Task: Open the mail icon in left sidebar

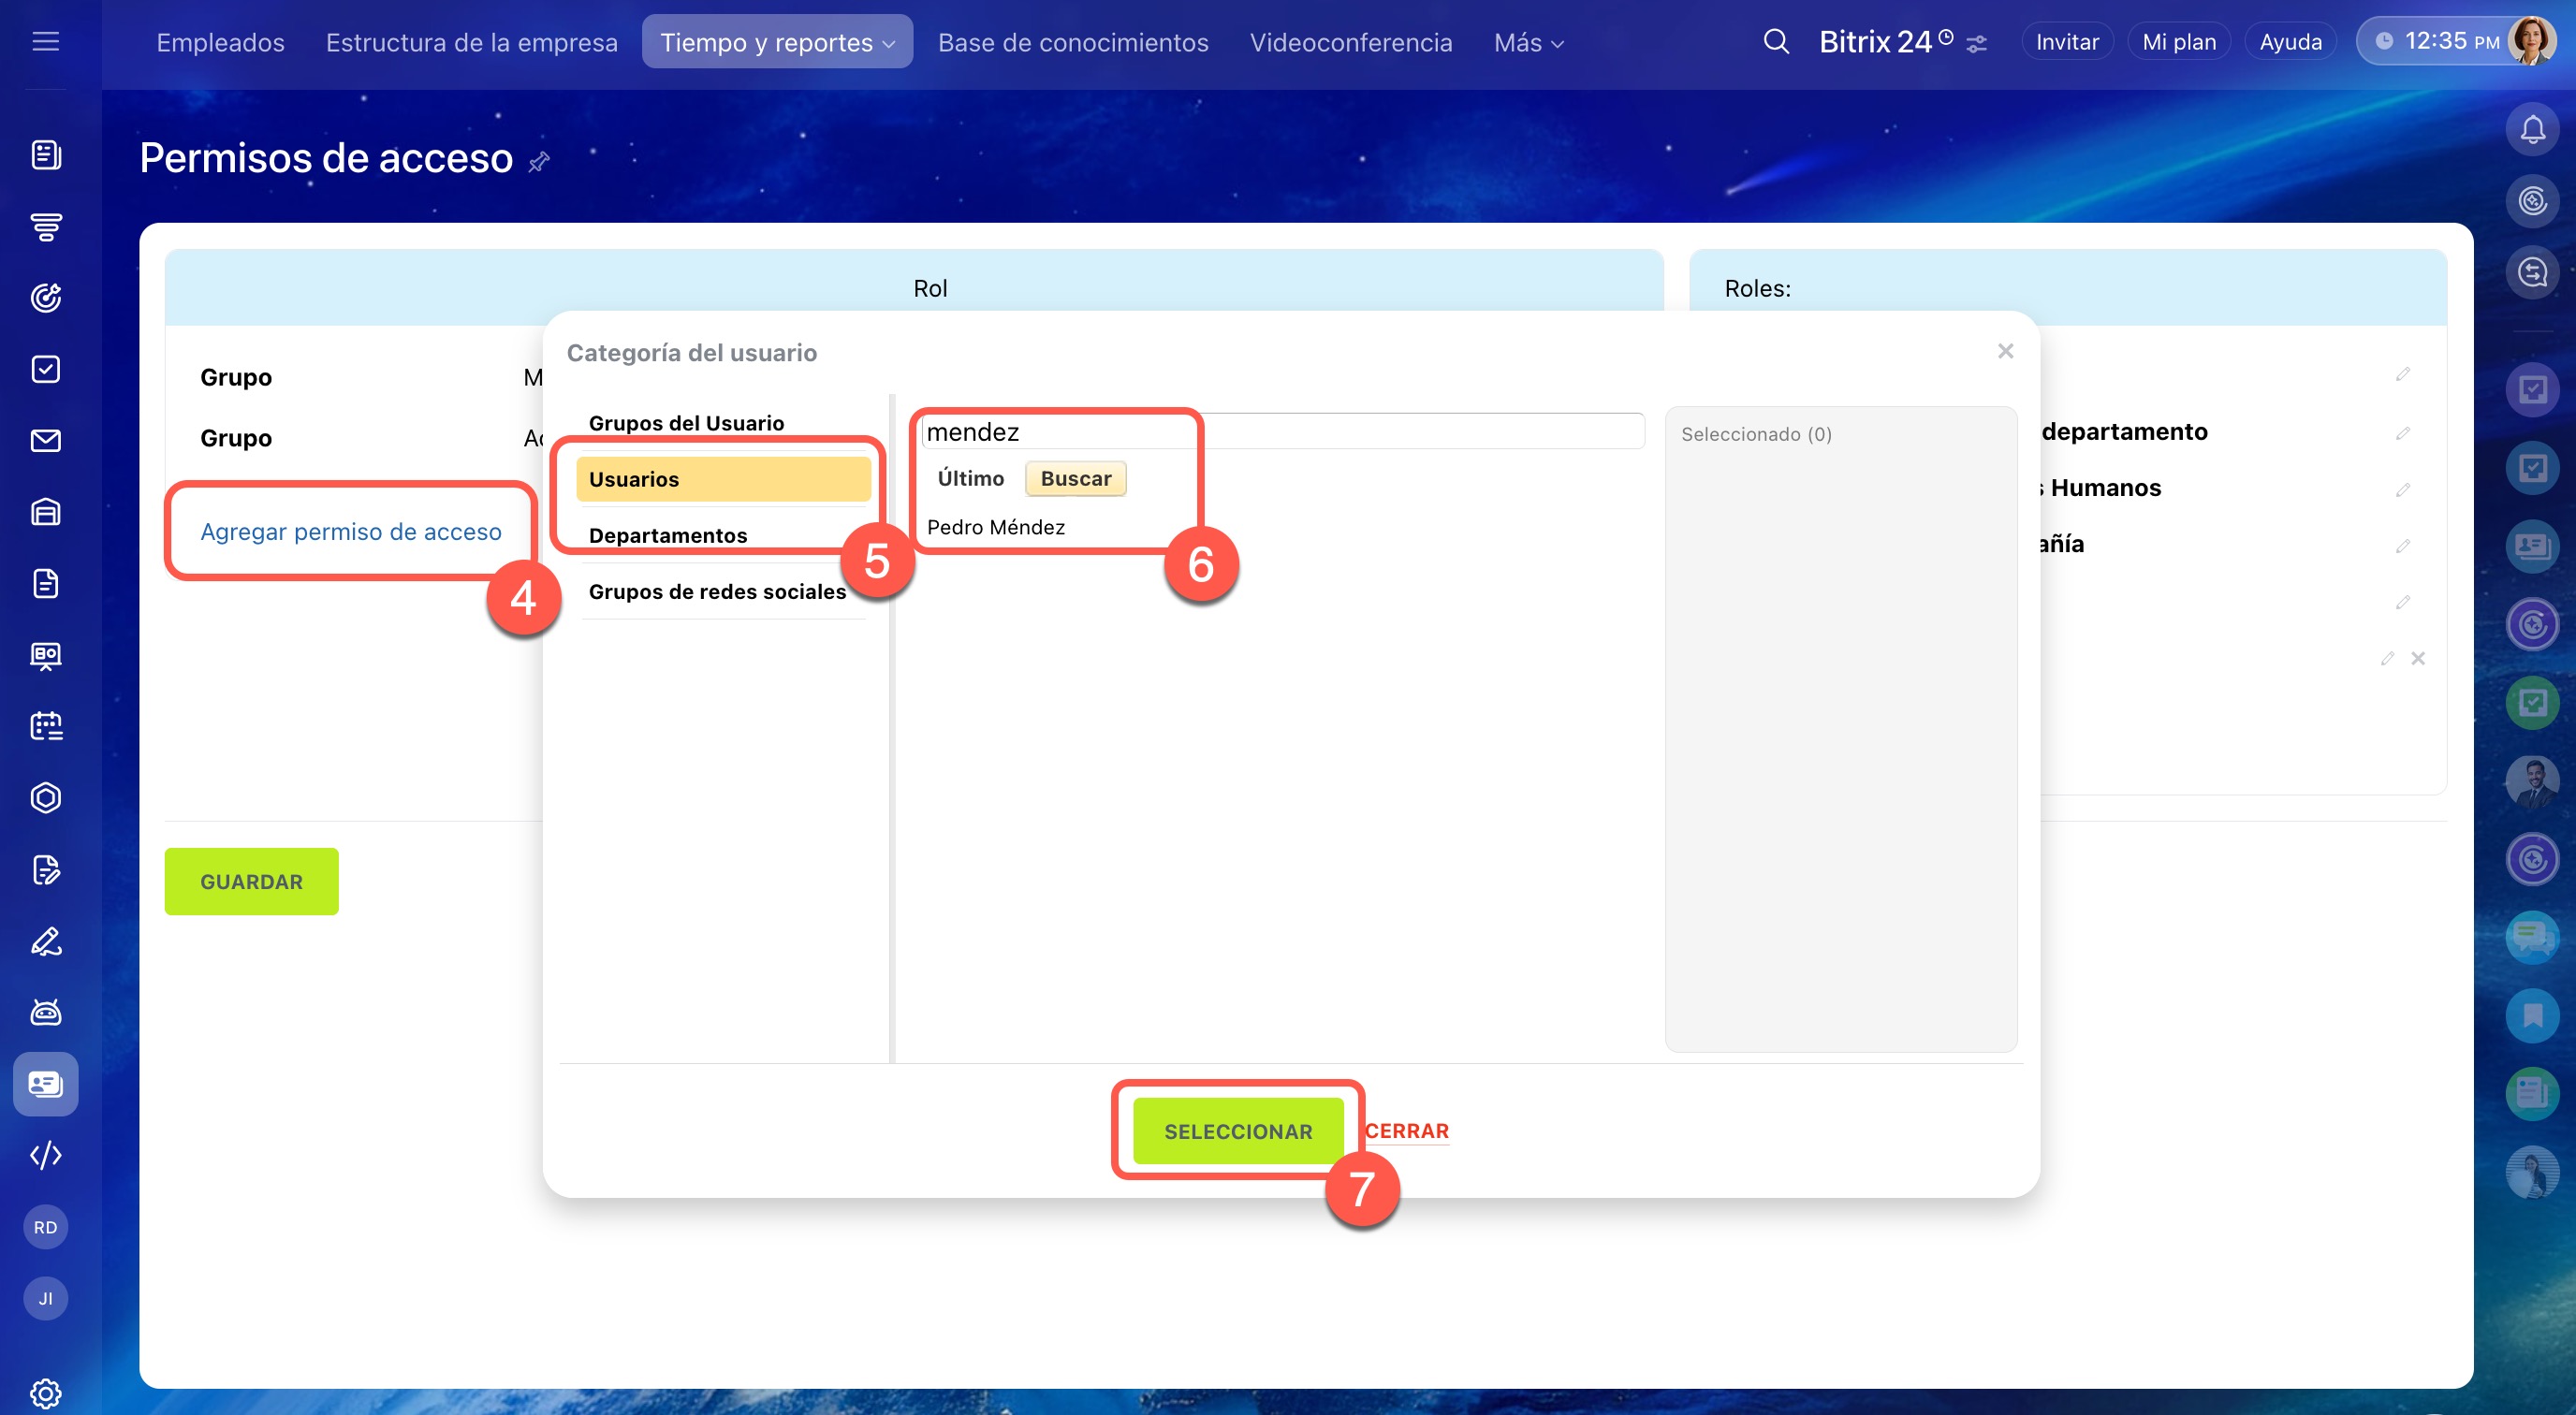Action: [x=46, y=440]
